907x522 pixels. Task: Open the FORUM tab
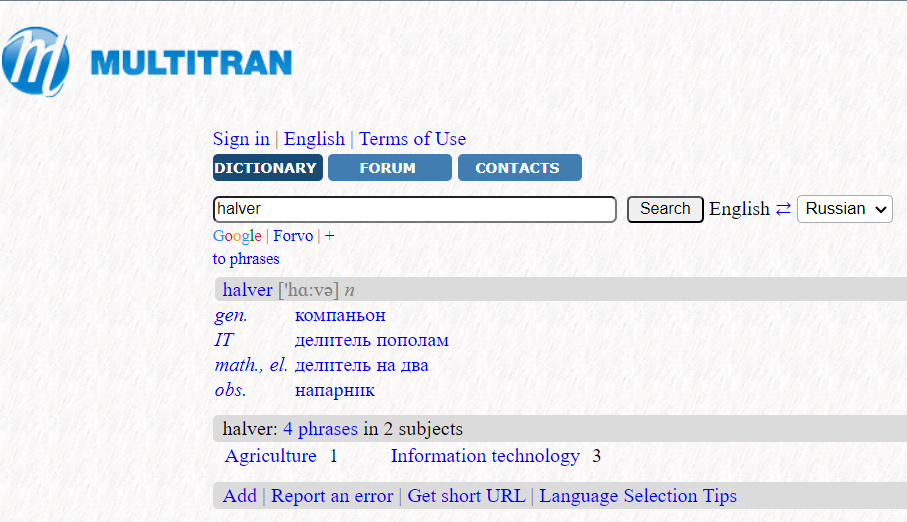[390, 168]
